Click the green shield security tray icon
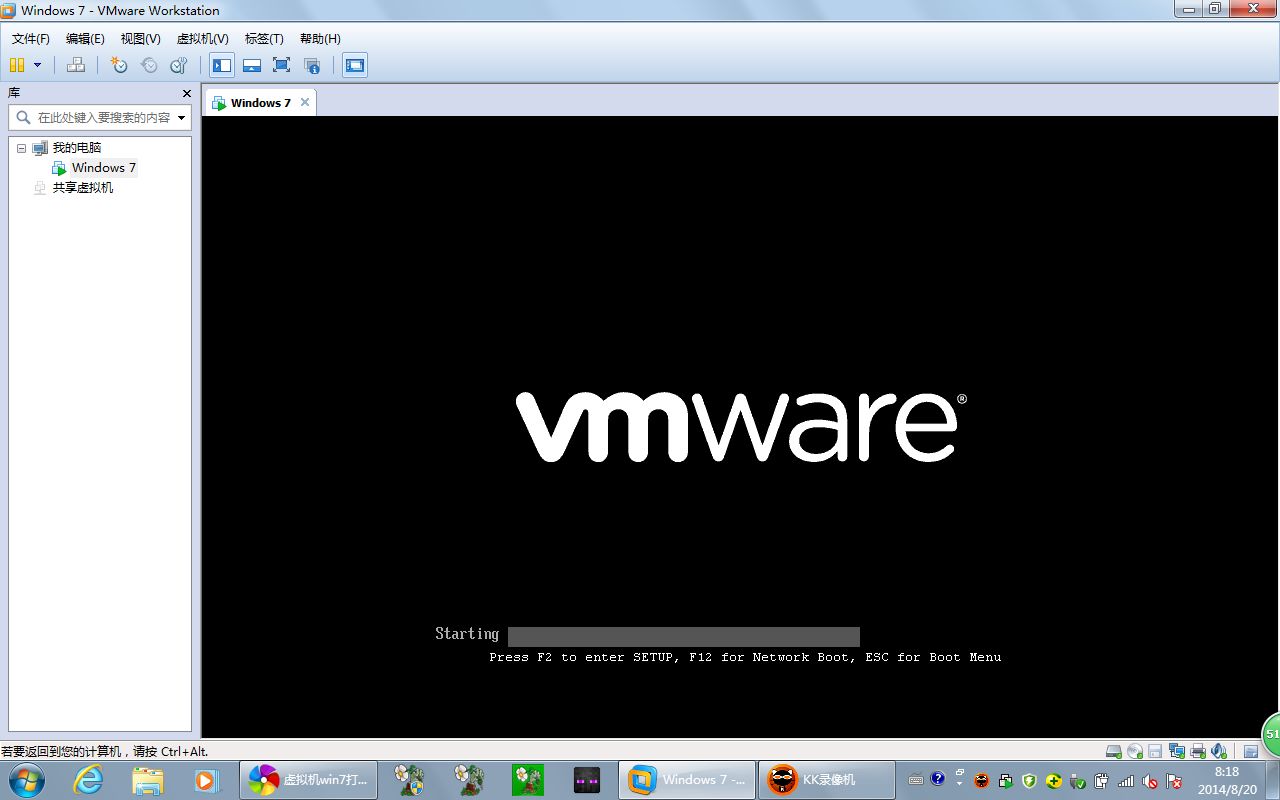 [1029, 781]
